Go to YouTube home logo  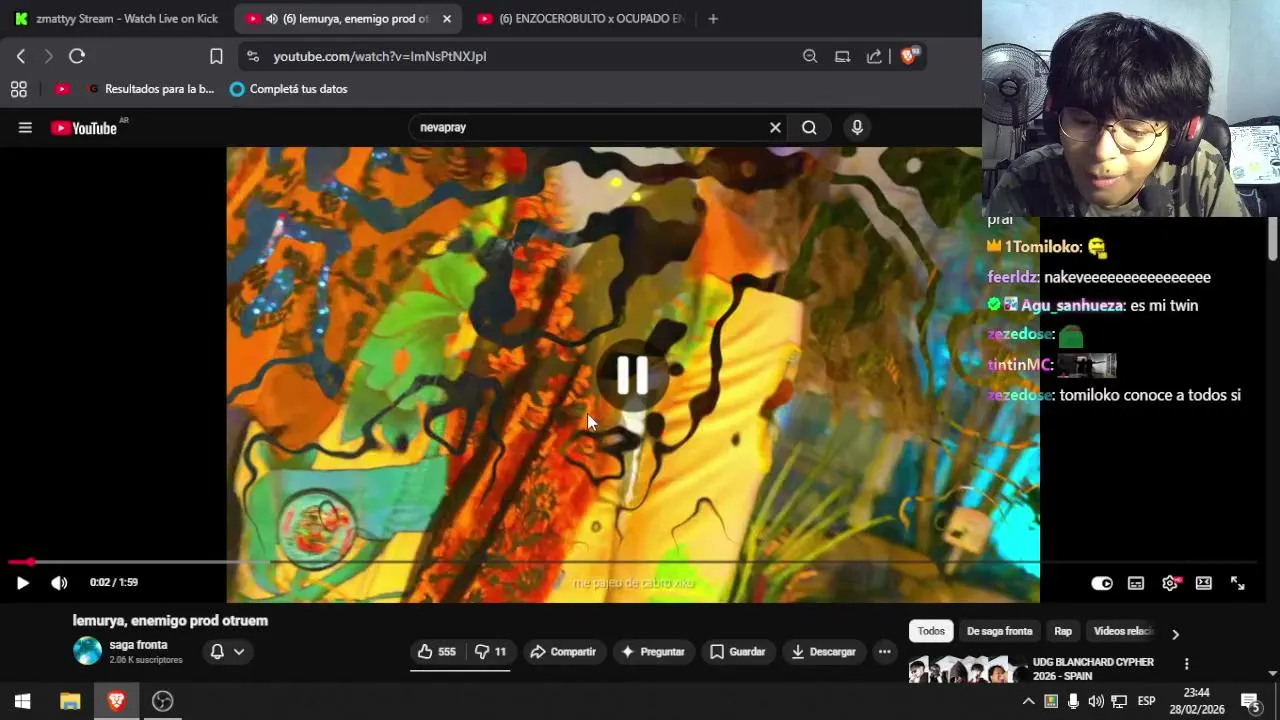coord(84,128)
